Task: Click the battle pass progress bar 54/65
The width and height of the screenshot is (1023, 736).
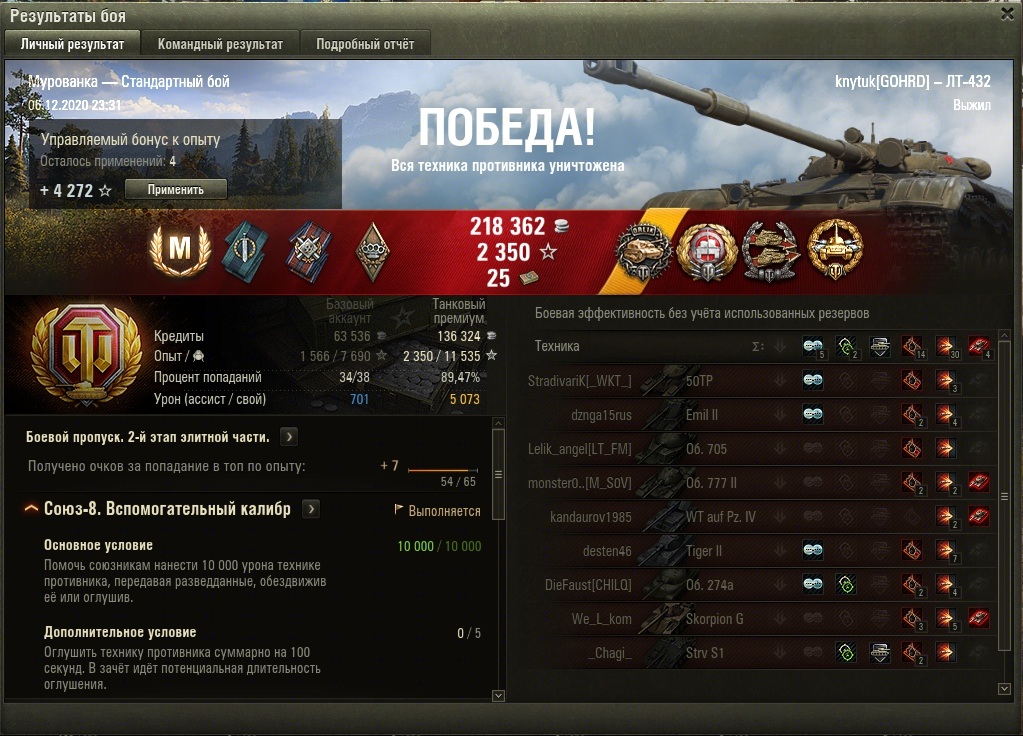Action: point(443,470)
